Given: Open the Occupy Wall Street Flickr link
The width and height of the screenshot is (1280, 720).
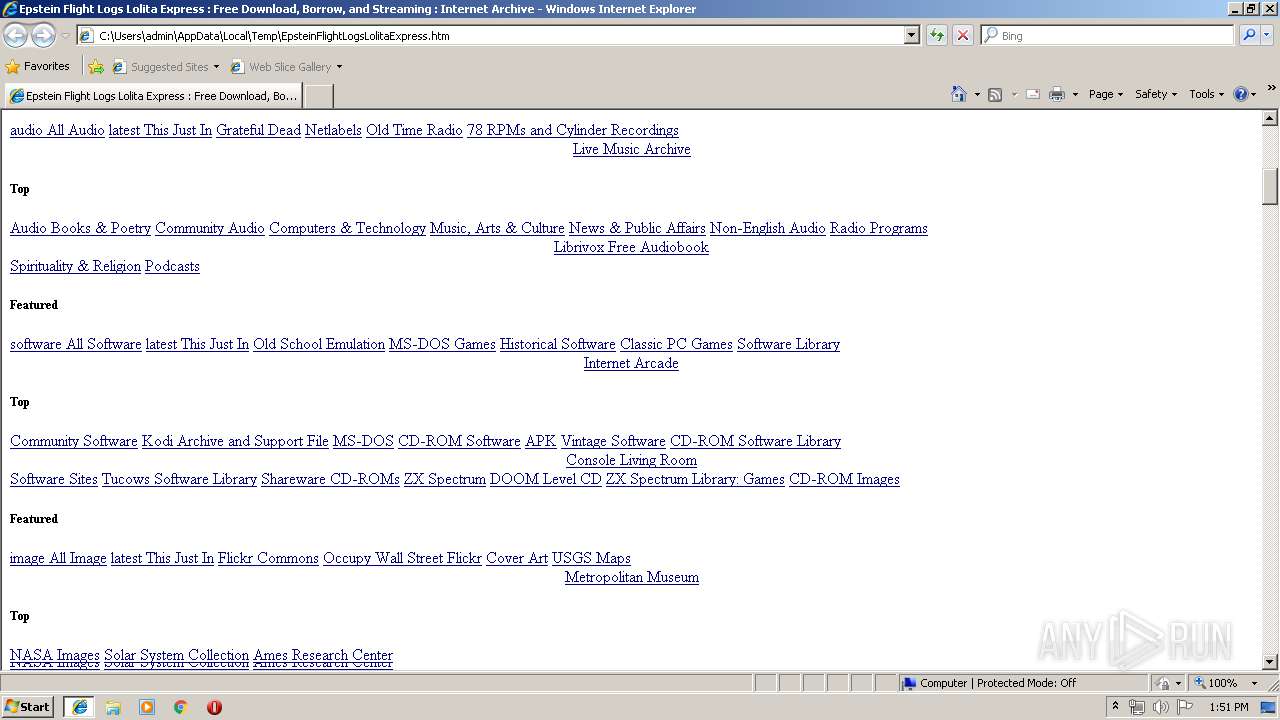Looking at the screenshot, I should point(402,558).
